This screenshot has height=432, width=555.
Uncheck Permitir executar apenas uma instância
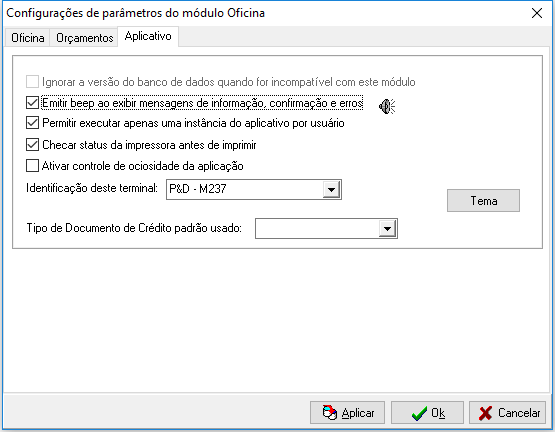(32, 123)
